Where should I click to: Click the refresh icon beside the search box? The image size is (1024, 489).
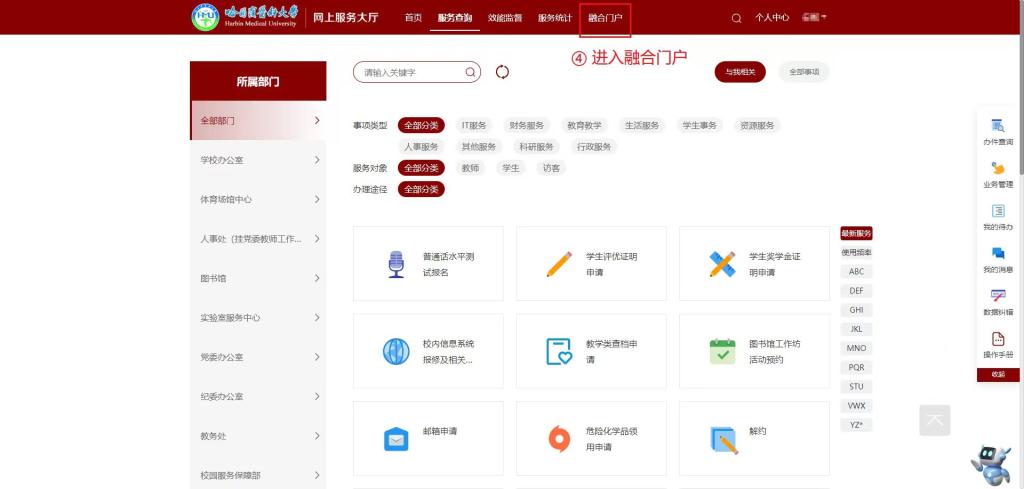pyautogui.click(x=502, y=72)
